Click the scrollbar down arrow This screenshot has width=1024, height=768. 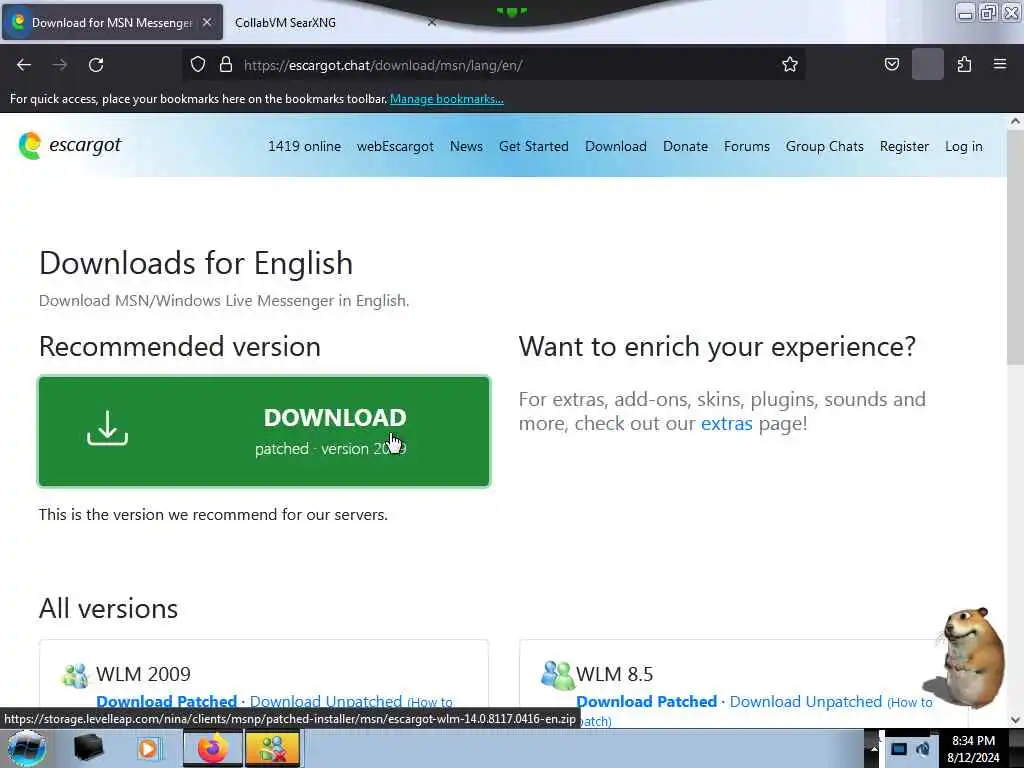tap(1015, 719)
